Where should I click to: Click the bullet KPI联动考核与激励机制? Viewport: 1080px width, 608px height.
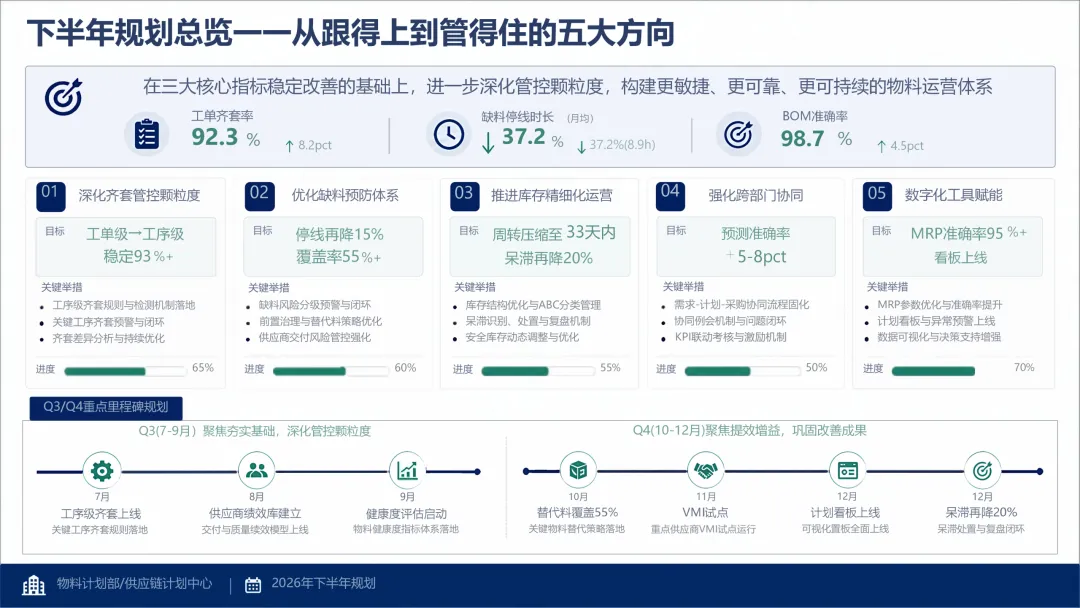coord(731,337)
